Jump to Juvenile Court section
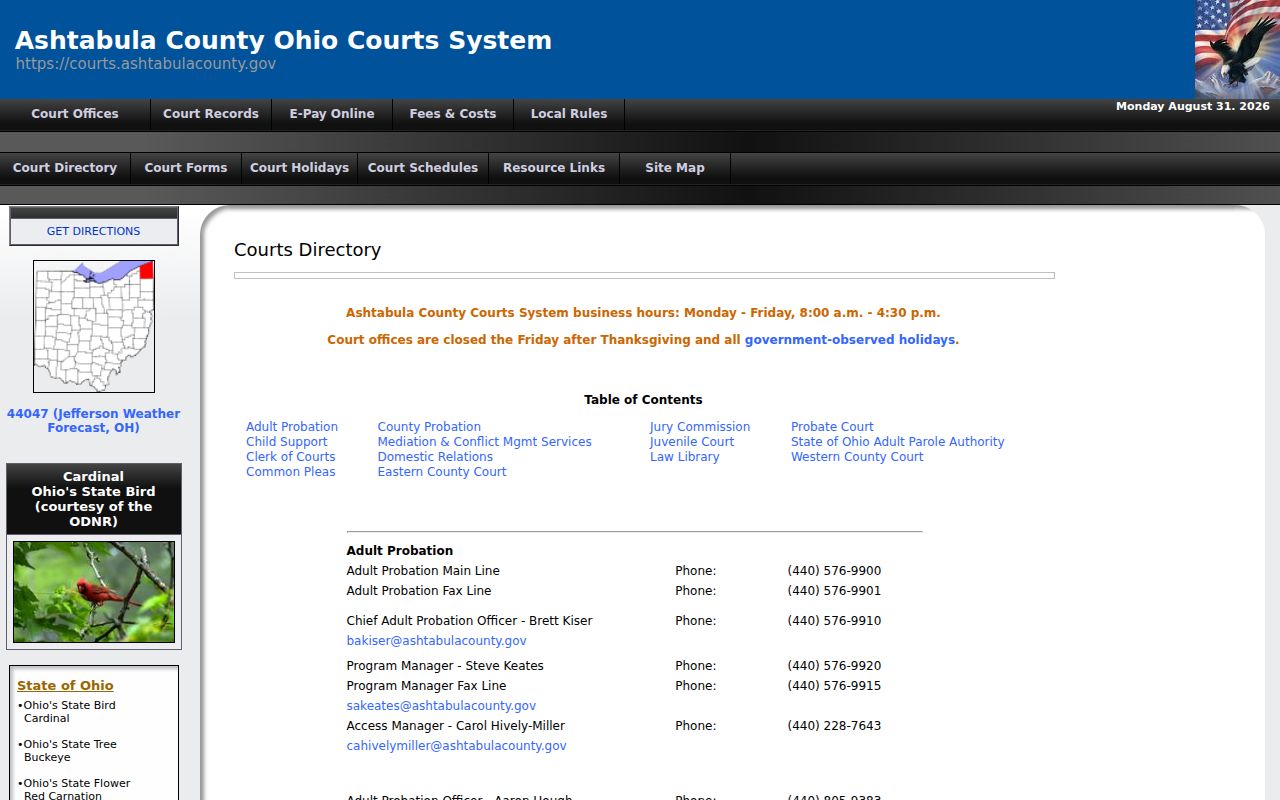1280x800 pixels. pos(692,442)
